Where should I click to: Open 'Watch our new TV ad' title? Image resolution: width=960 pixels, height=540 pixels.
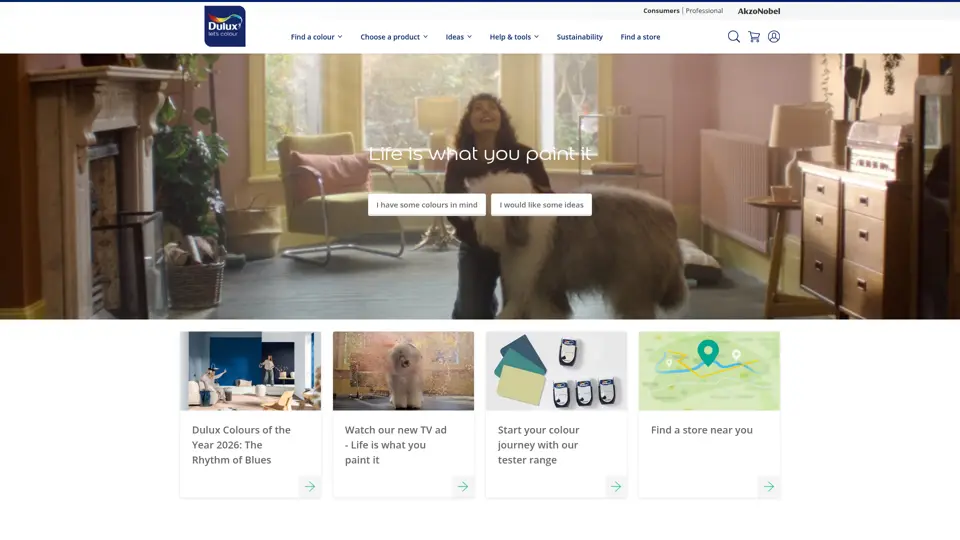pos(396,444)
